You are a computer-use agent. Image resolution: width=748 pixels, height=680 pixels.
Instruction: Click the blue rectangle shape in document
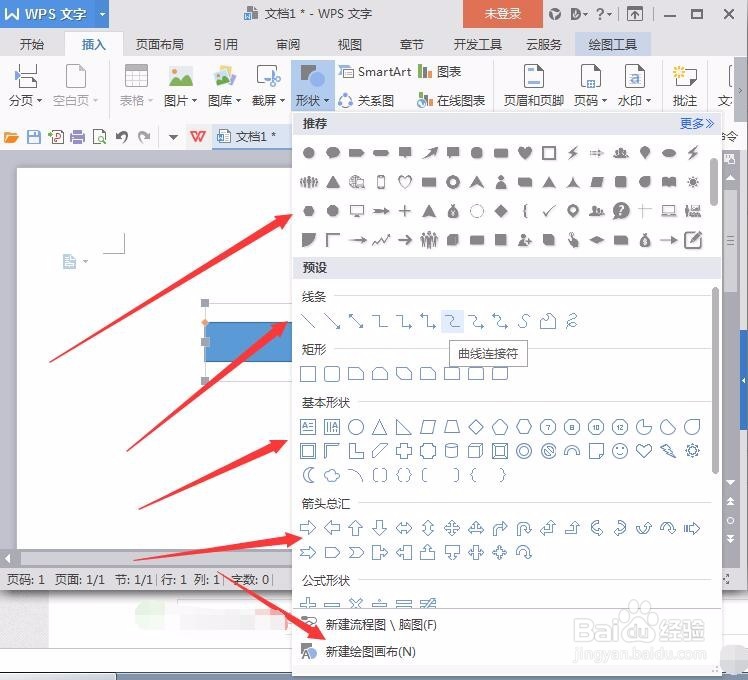[248, 342]
